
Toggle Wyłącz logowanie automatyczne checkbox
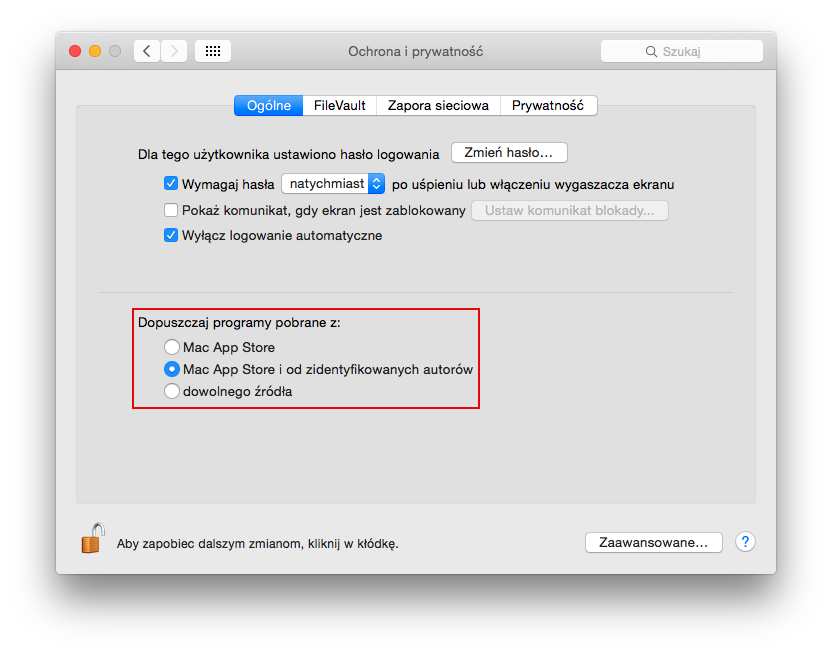171,235
